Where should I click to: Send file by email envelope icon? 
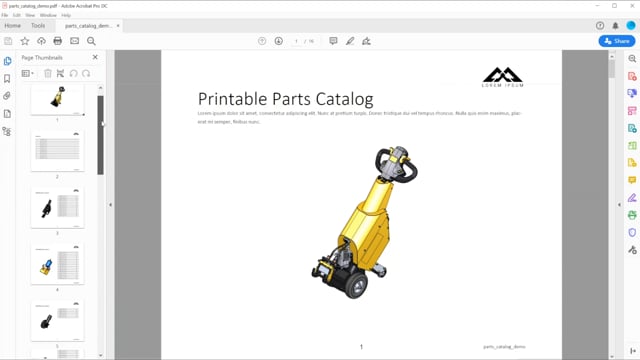(74, 41)
